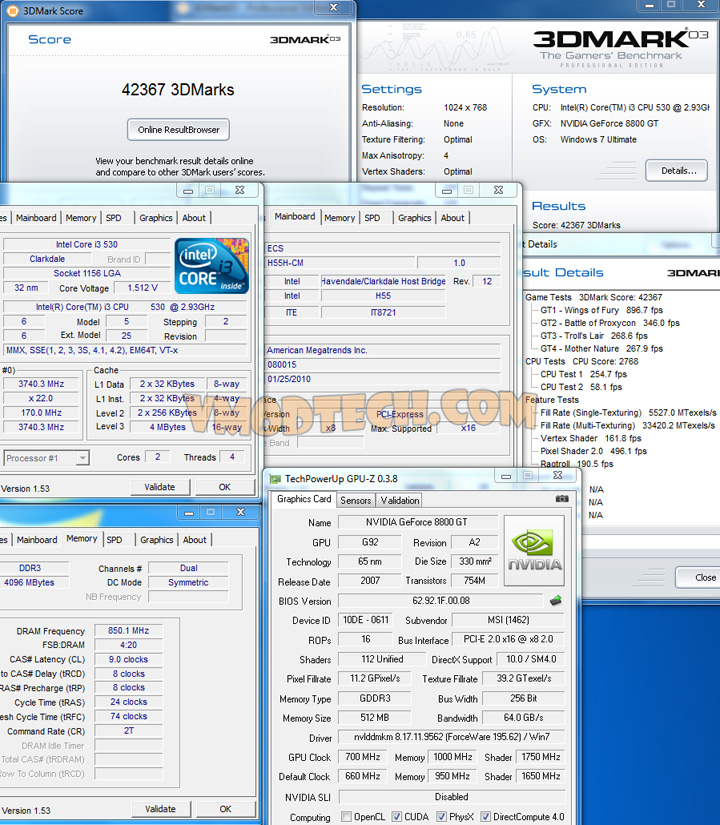Select the CPU Test 1 result row

coord(584,374)
